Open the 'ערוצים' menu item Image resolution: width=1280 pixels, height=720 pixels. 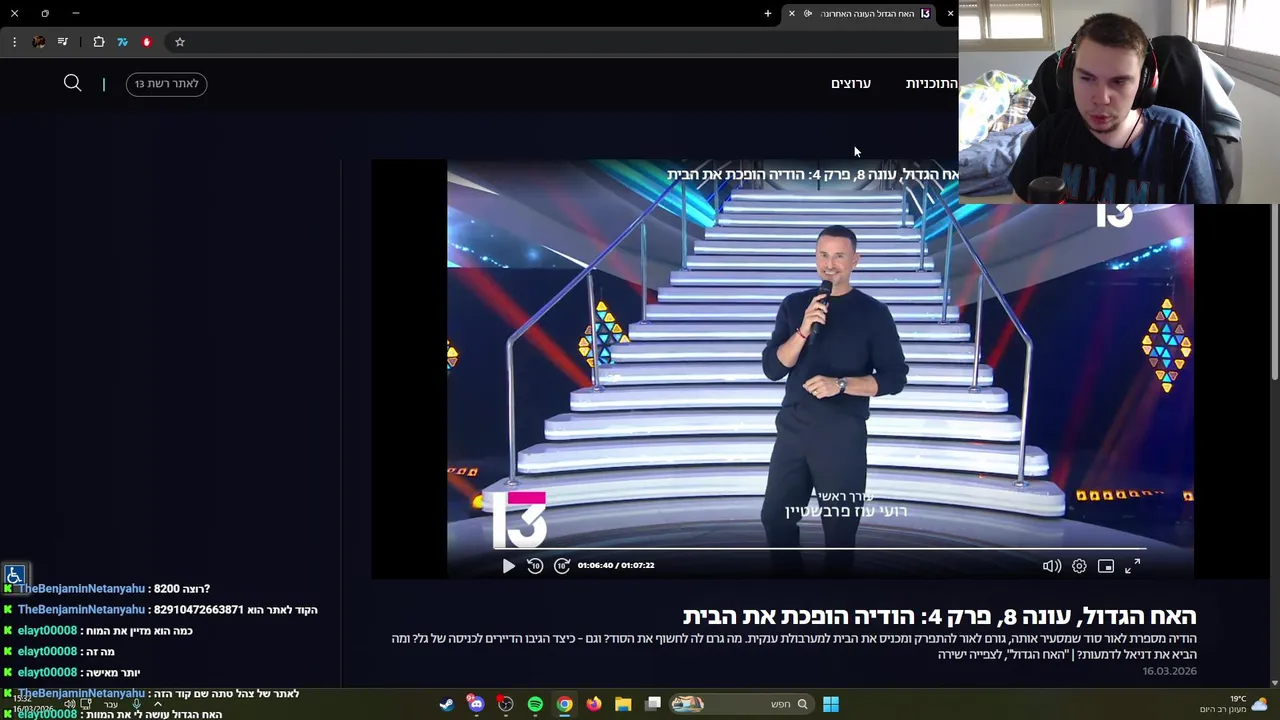click(x=851, y=84)
